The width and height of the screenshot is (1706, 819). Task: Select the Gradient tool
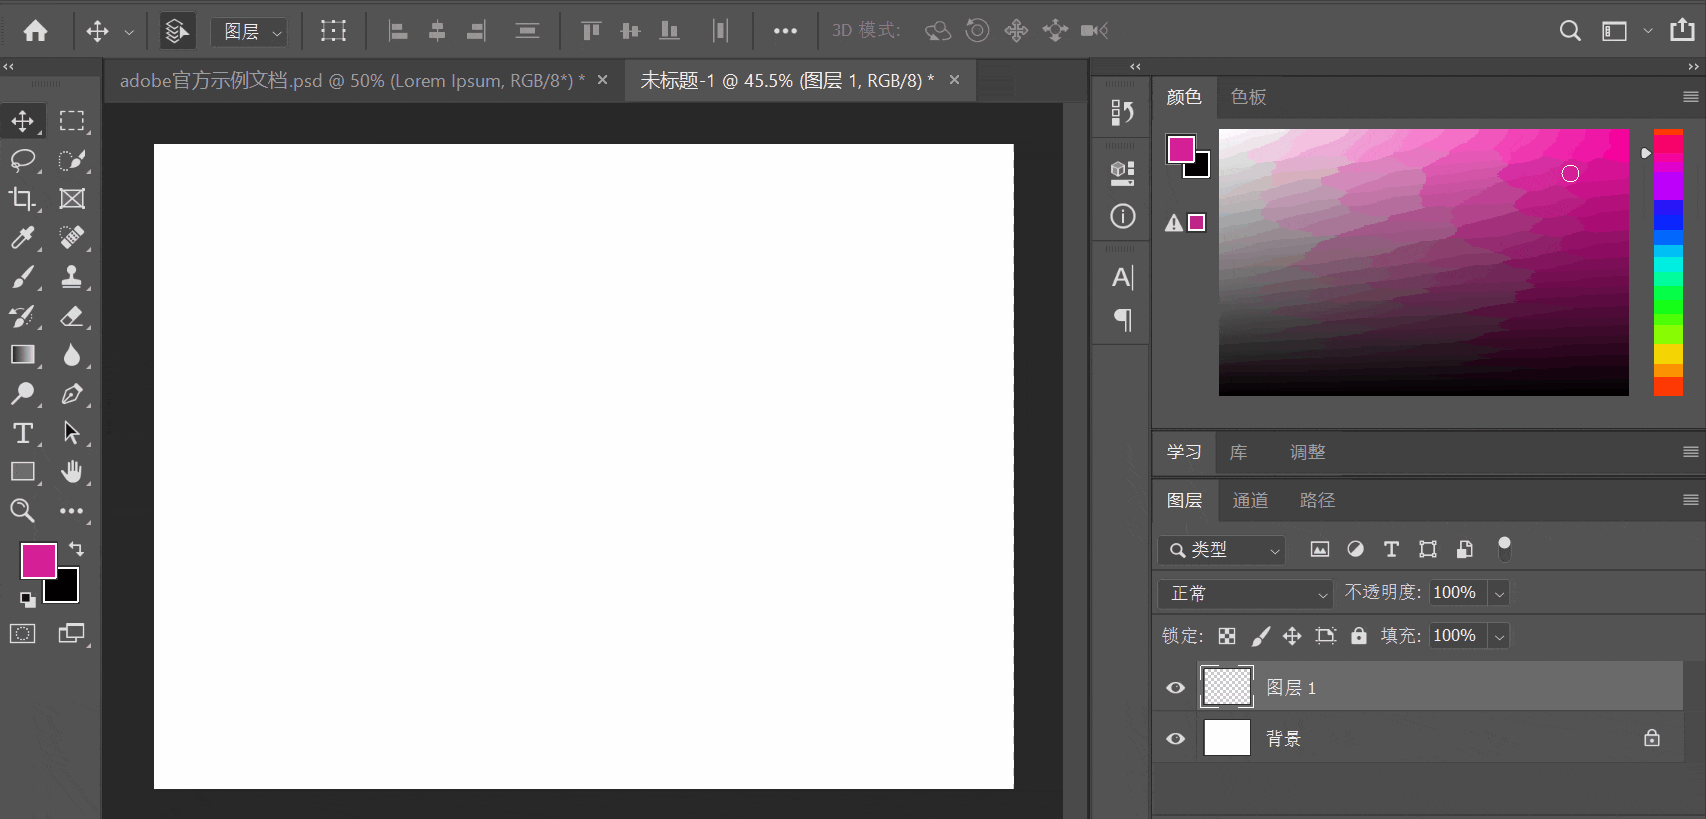click(x=22, y=355)
